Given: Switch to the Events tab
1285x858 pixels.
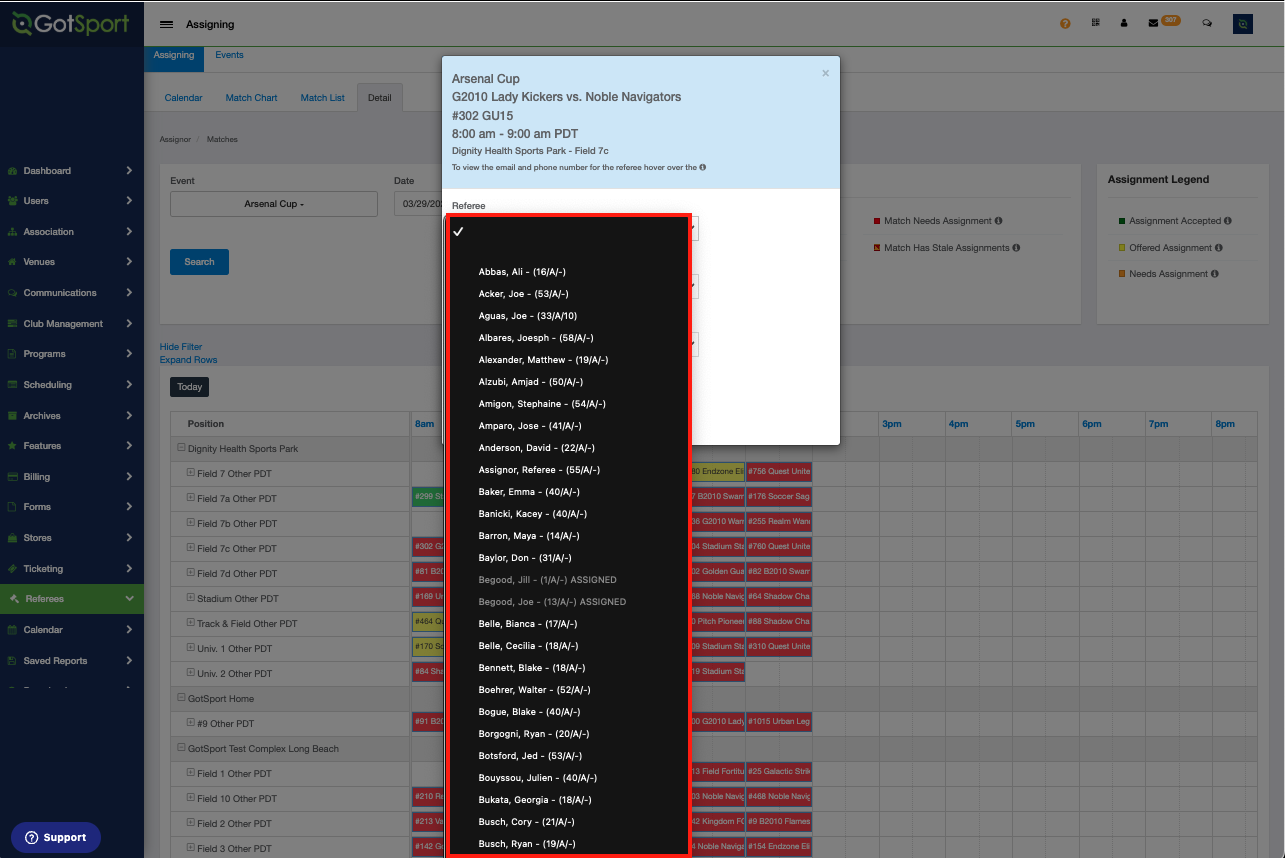Looking at the screenshot, I should pos(229,55).
